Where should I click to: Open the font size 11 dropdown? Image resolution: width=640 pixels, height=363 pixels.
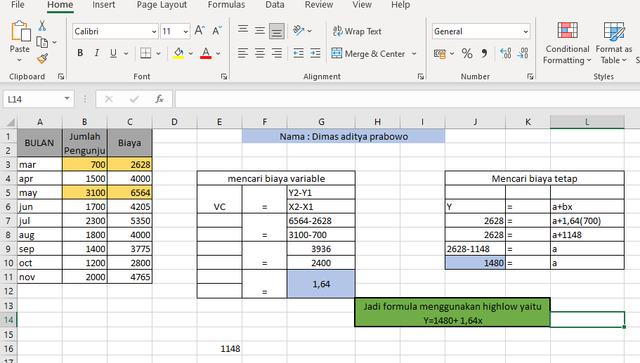186,31
